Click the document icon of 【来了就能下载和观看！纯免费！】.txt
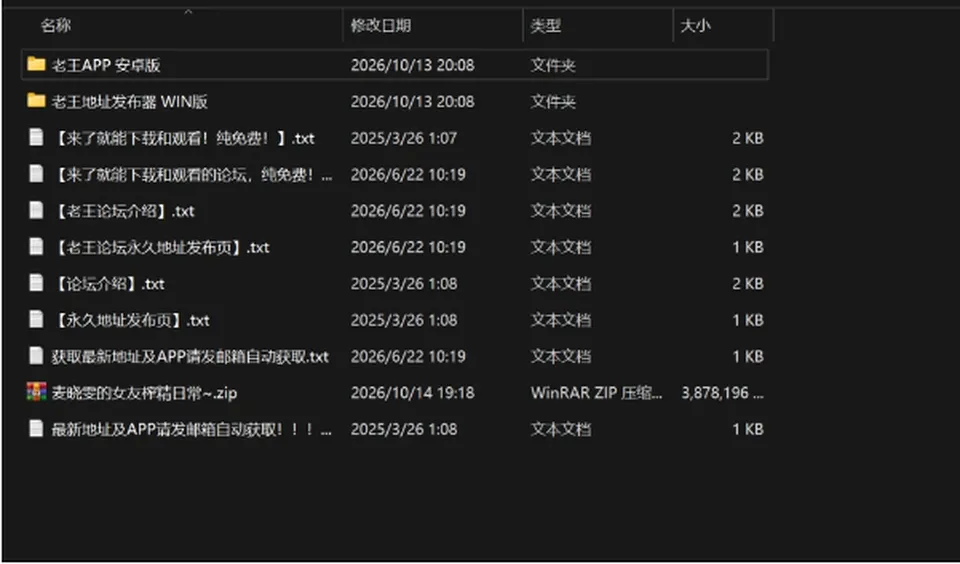960x564 pixels. 36,137
